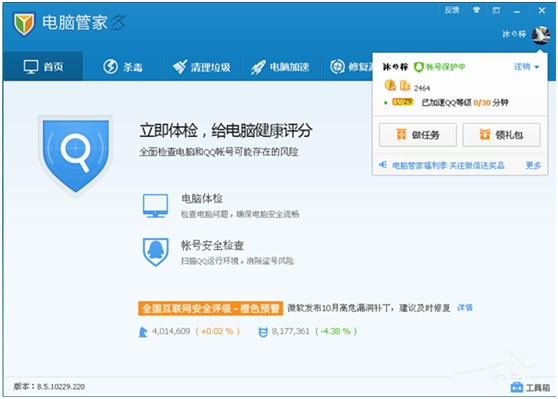Click the trojan horse statistic icon

coord(143,332)
